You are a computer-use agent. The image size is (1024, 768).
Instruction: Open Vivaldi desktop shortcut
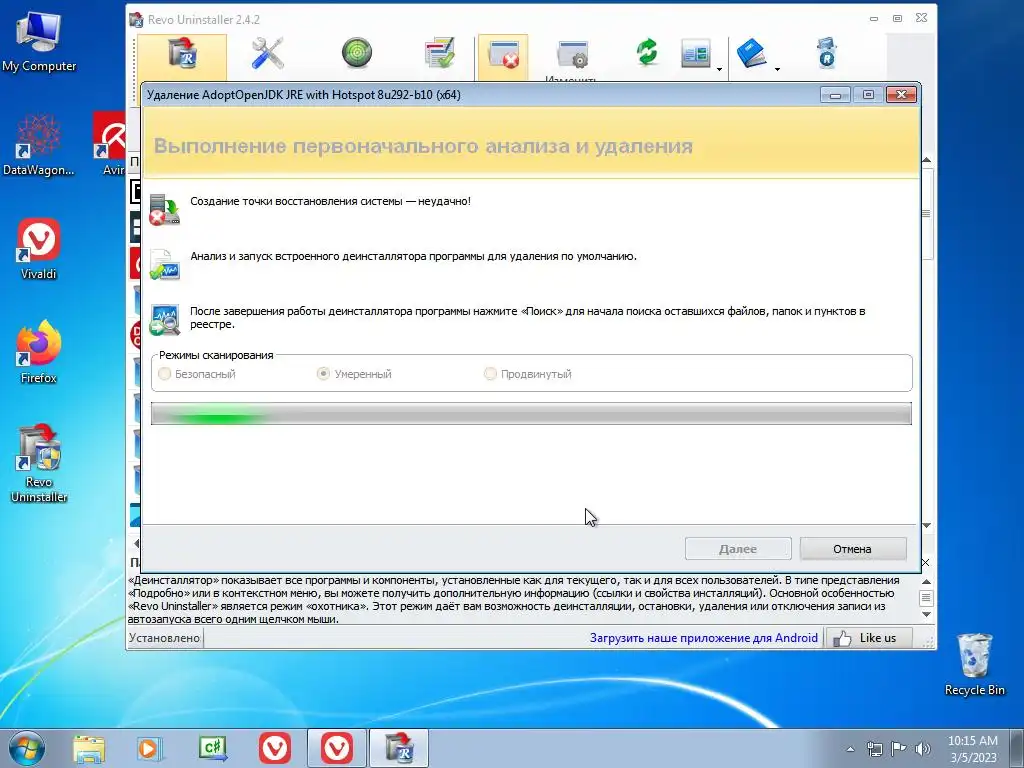point(39,249)
